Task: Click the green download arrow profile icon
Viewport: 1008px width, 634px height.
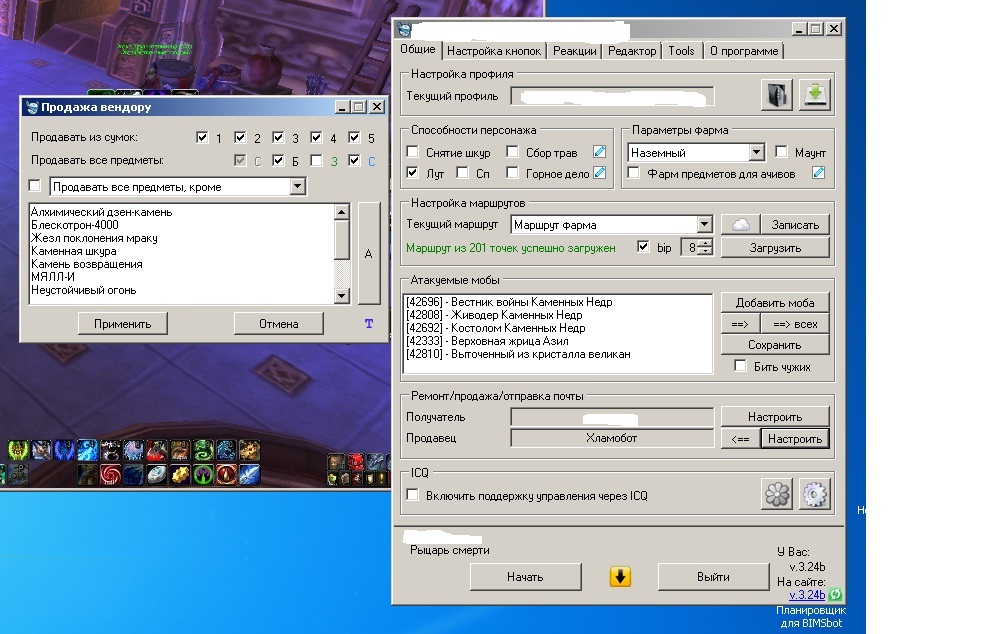Action: pyautogui.click(x=815, y=96)
